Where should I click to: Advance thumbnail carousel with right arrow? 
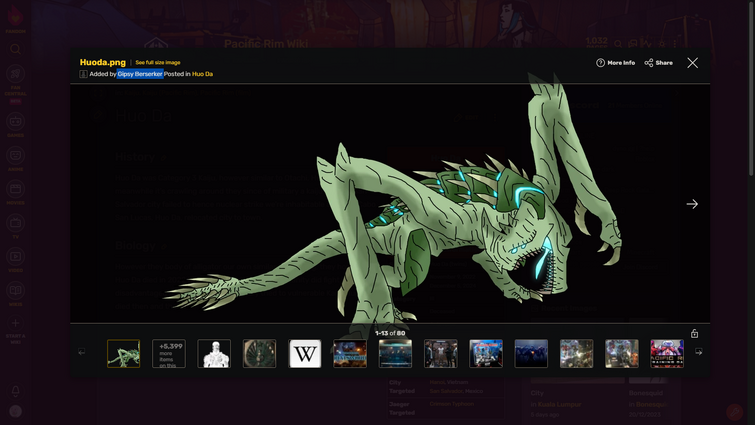[x=699, y=352]
